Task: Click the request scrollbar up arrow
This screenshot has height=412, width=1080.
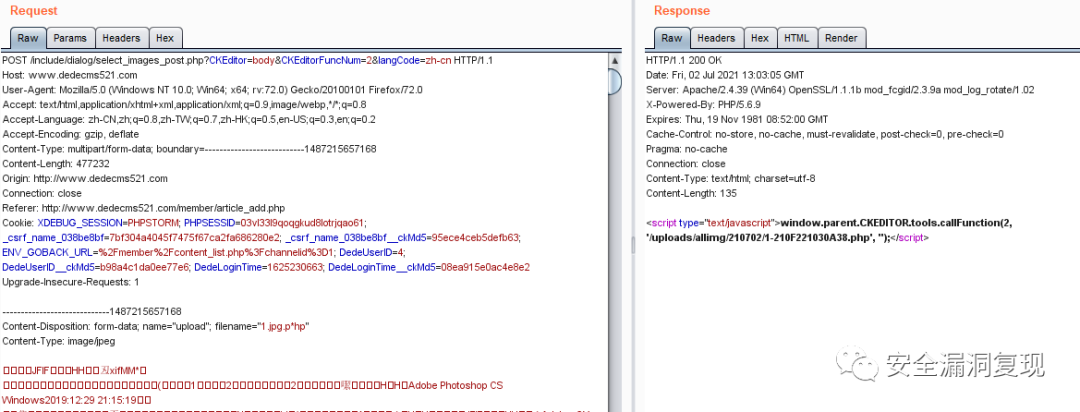Action: [x=614, y=61]
